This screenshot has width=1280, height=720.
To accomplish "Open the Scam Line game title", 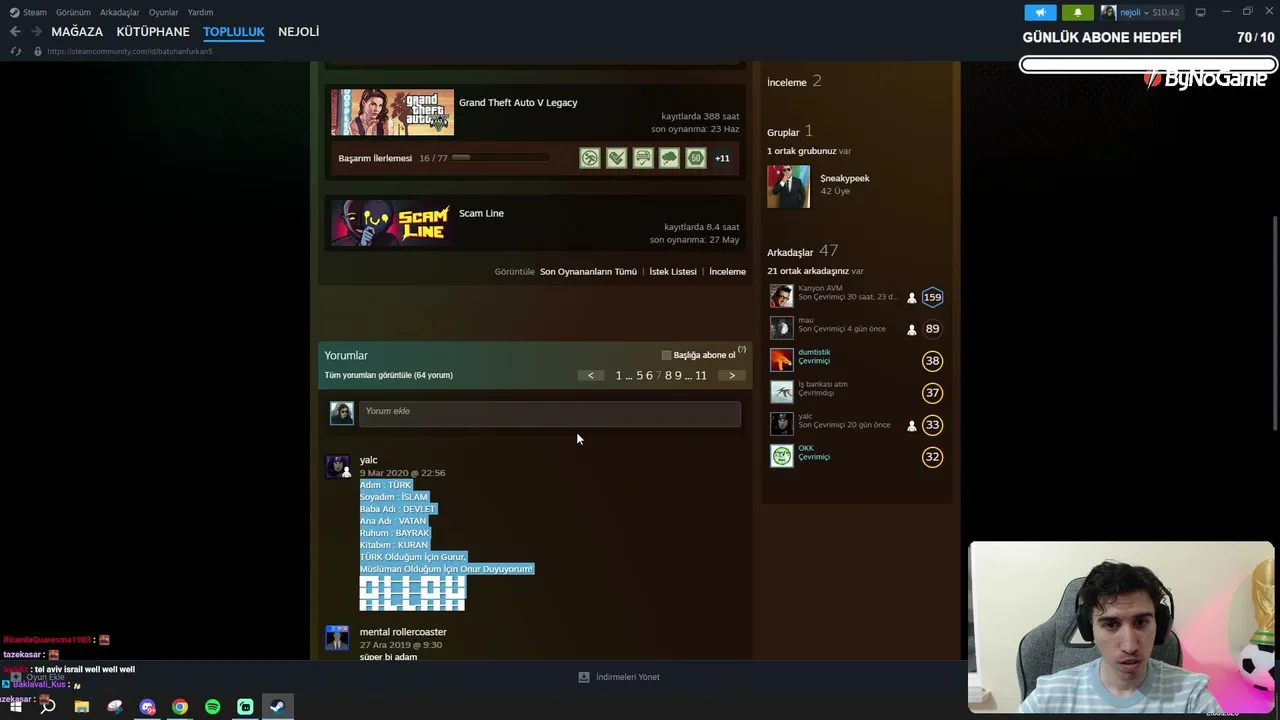I will point(481,213).
